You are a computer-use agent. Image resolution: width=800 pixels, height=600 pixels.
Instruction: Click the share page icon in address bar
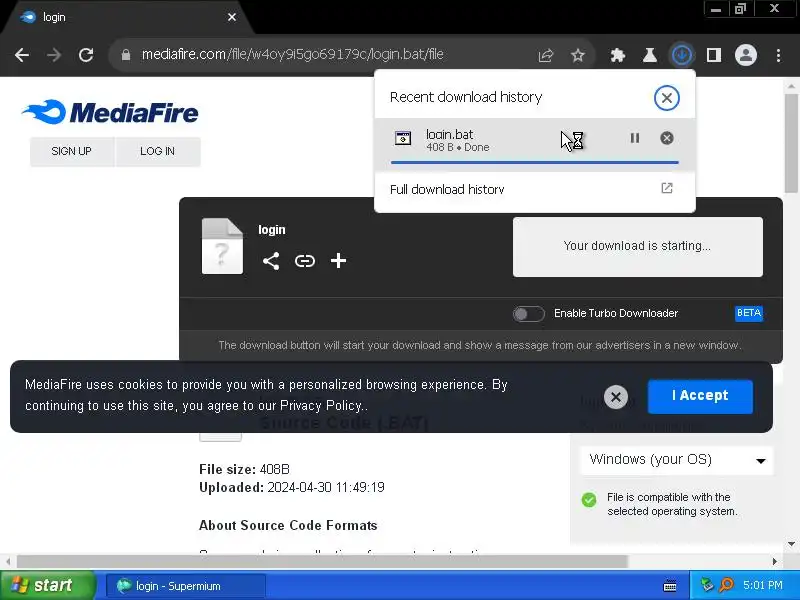pyautogui.click(x=546, y=55)
